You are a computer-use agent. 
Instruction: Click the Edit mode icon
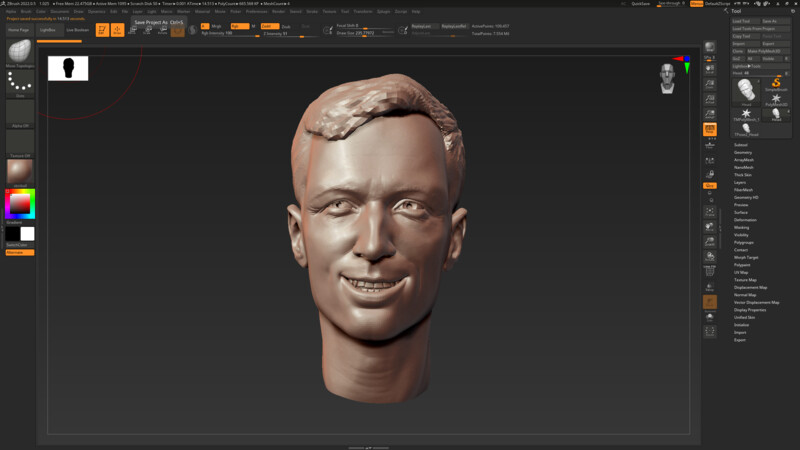(102, 30)
